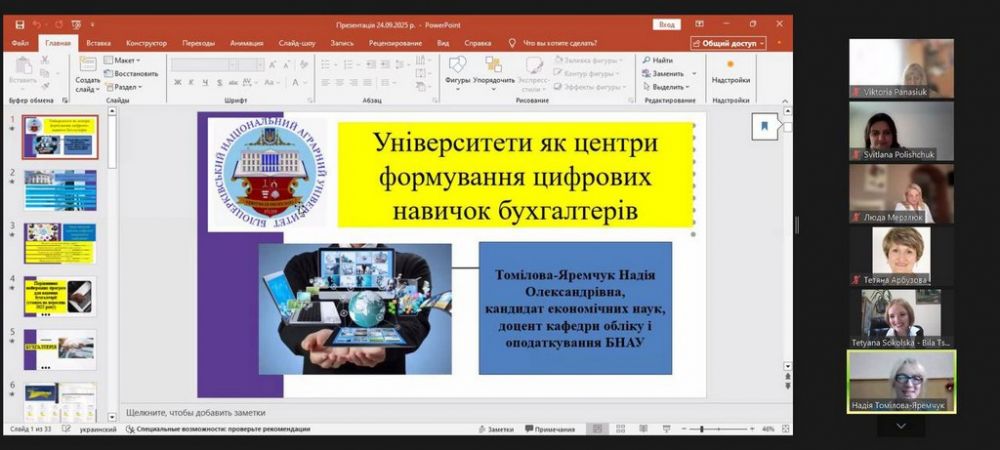Click the Sign in (Вход) button
The height and width of the screenshot is (450, 1000).
(666, 24)
